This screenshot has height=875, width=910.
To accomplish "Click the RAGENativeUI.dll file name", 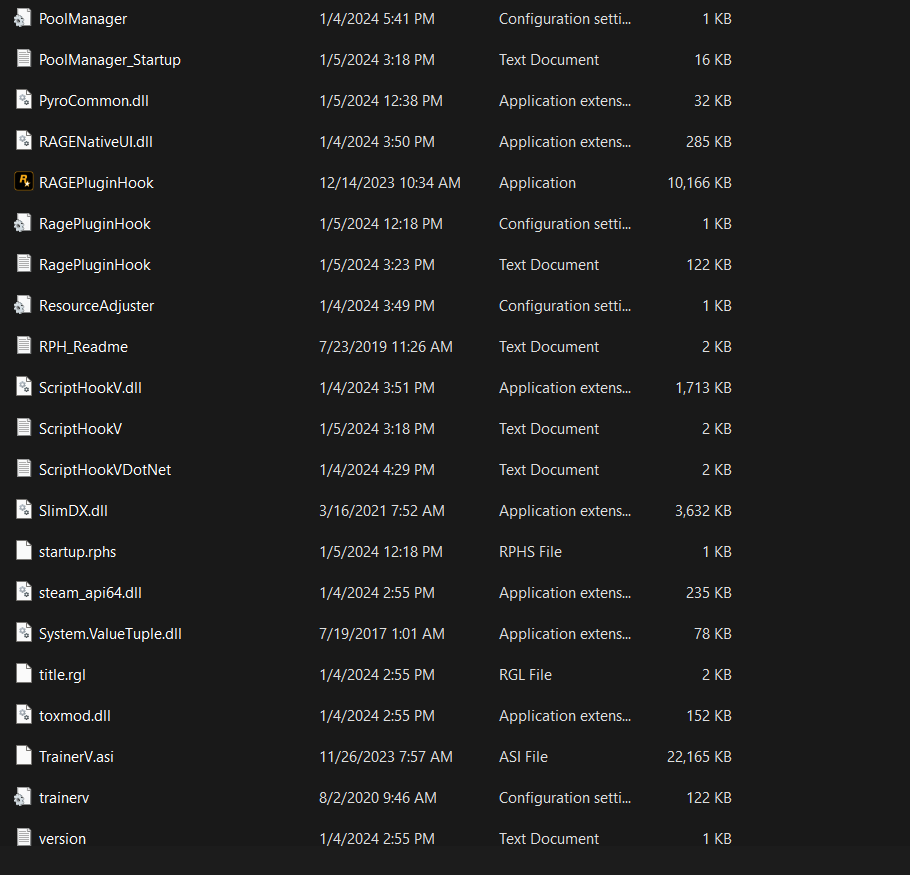I will (96, 142).
